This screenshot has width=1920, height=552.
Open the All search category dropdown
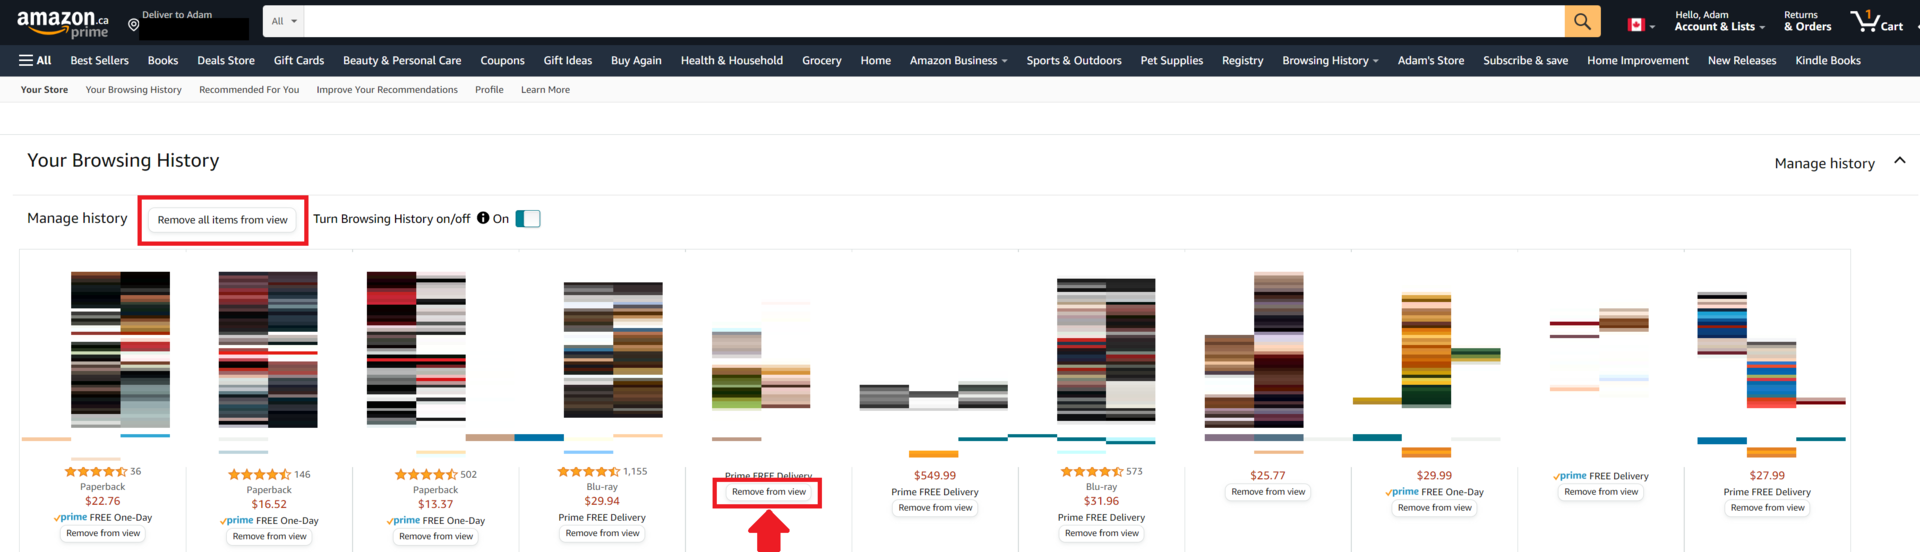click(284, 21)
